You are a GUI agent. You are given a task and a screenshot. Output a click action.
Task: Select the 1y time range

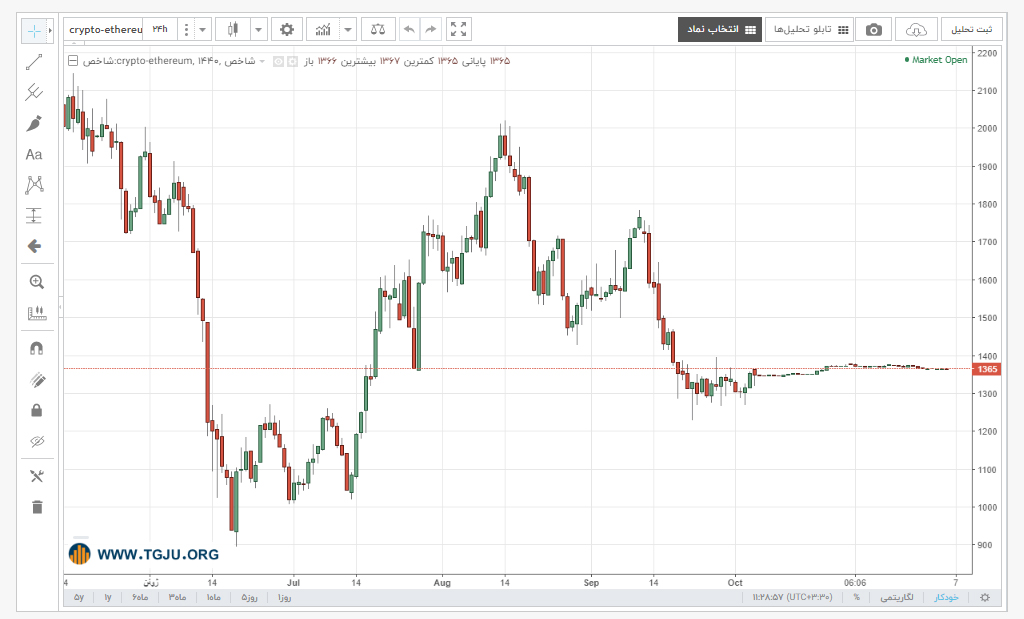point(108,597)
